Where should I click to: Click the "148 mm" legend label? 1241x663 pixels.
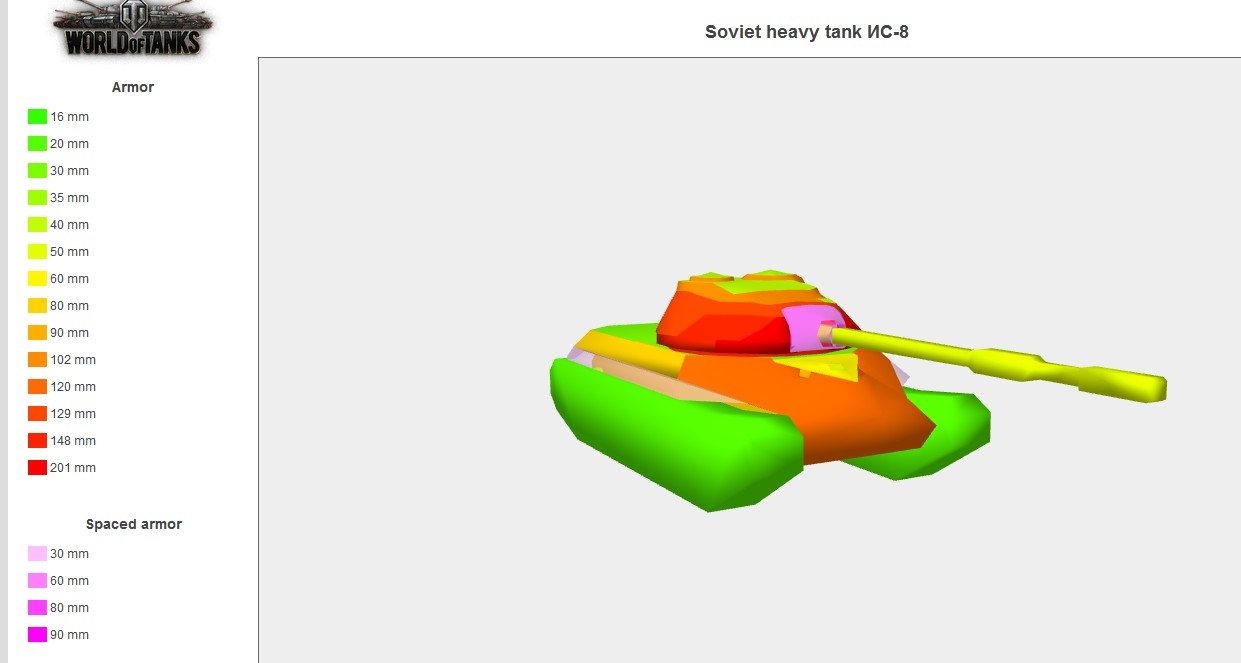click(73, 441)
